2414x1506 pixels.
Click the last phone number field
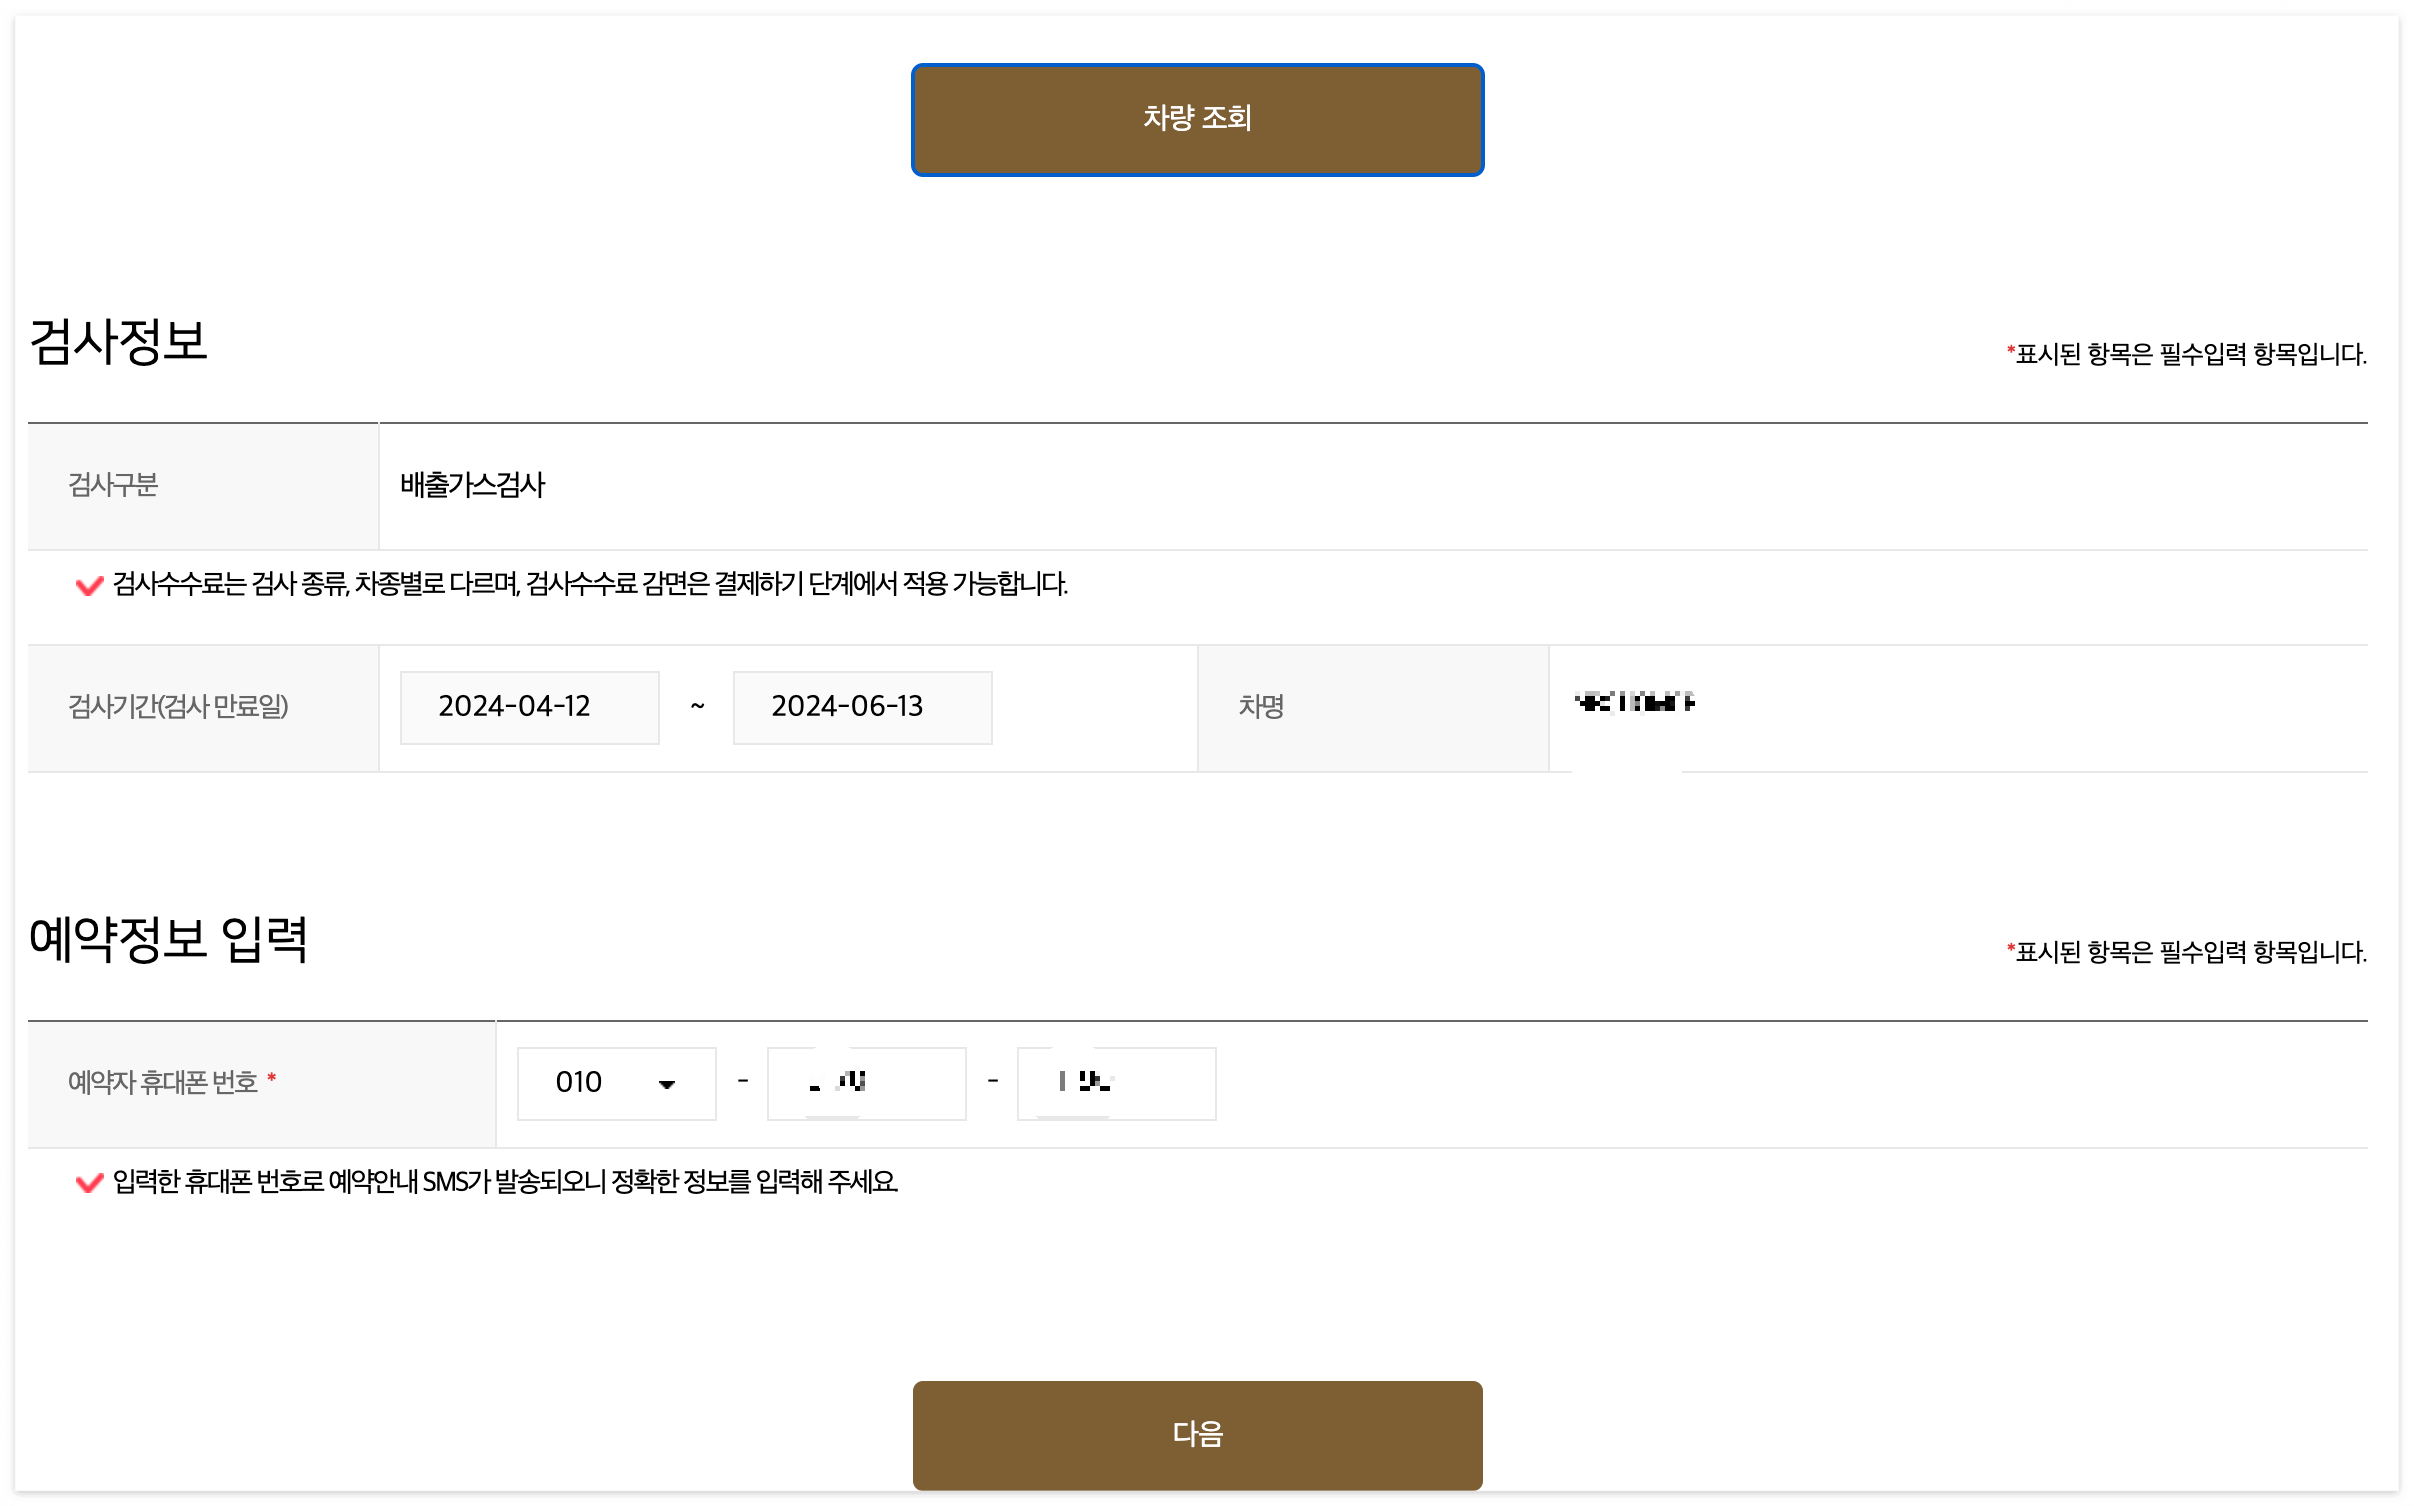coord(1115,1082)
